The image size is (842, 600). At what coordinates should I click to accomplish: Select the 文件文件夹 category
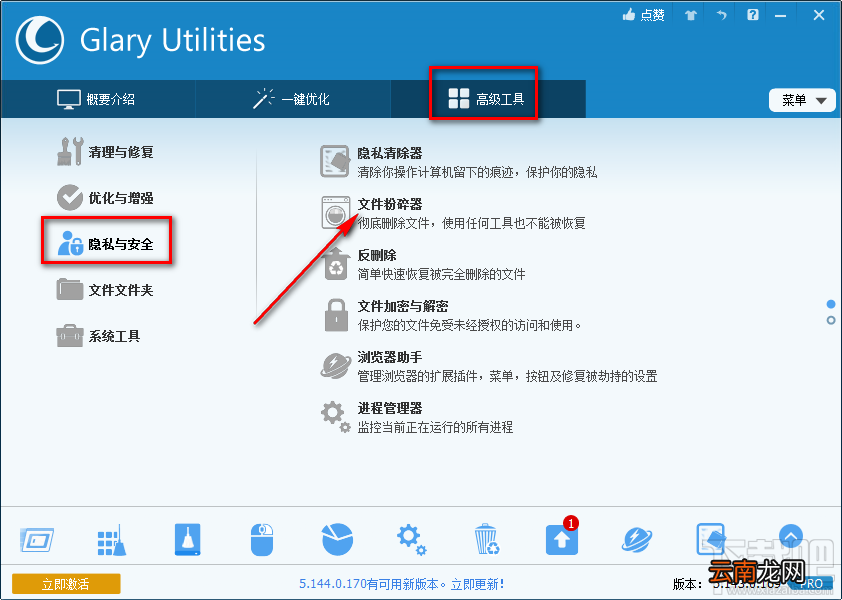click(x=105, y=290)
